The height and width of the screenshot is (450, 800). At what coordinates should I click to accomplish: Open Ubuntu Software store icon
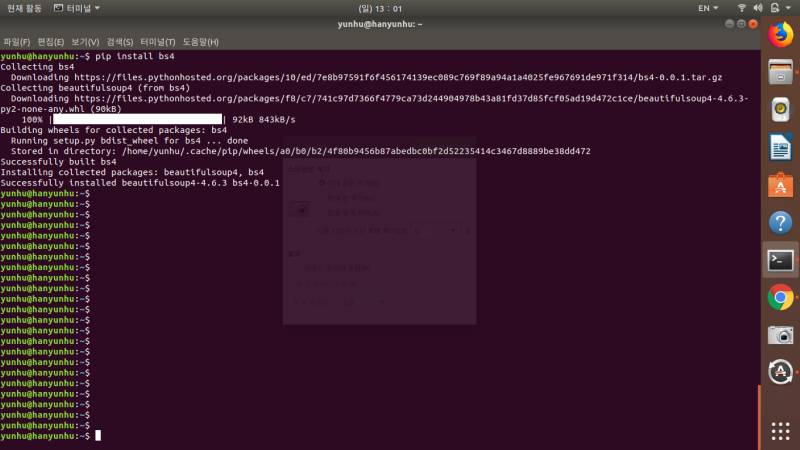(x=780, y=185)
